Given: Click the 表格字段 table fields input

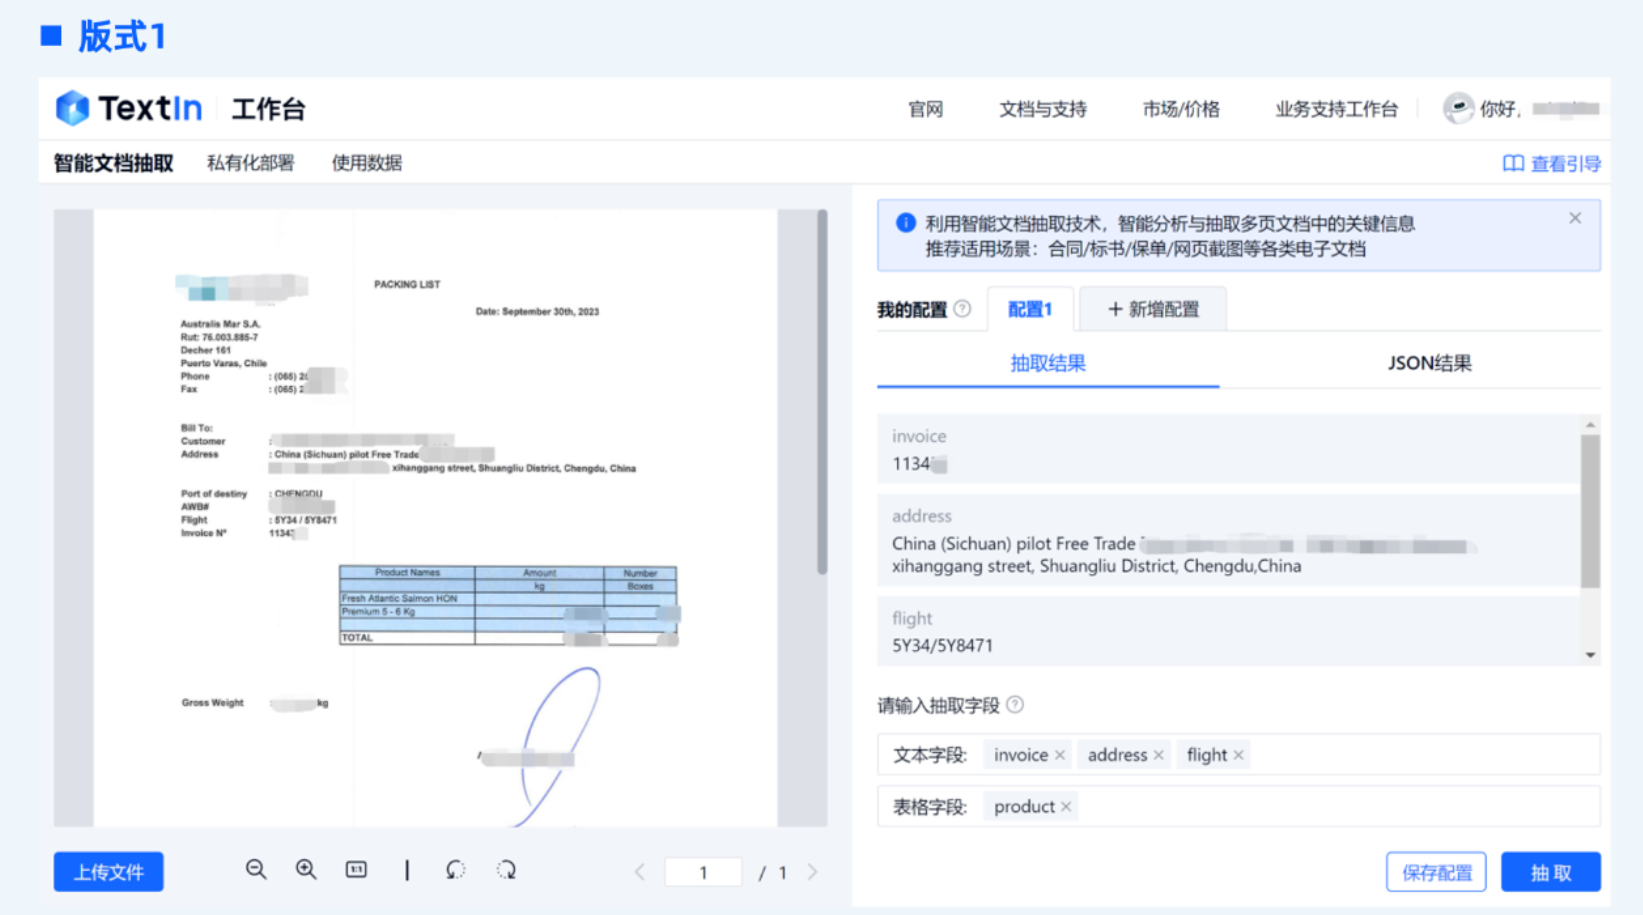Looking at the screenshot, I should pos(1239,807).
